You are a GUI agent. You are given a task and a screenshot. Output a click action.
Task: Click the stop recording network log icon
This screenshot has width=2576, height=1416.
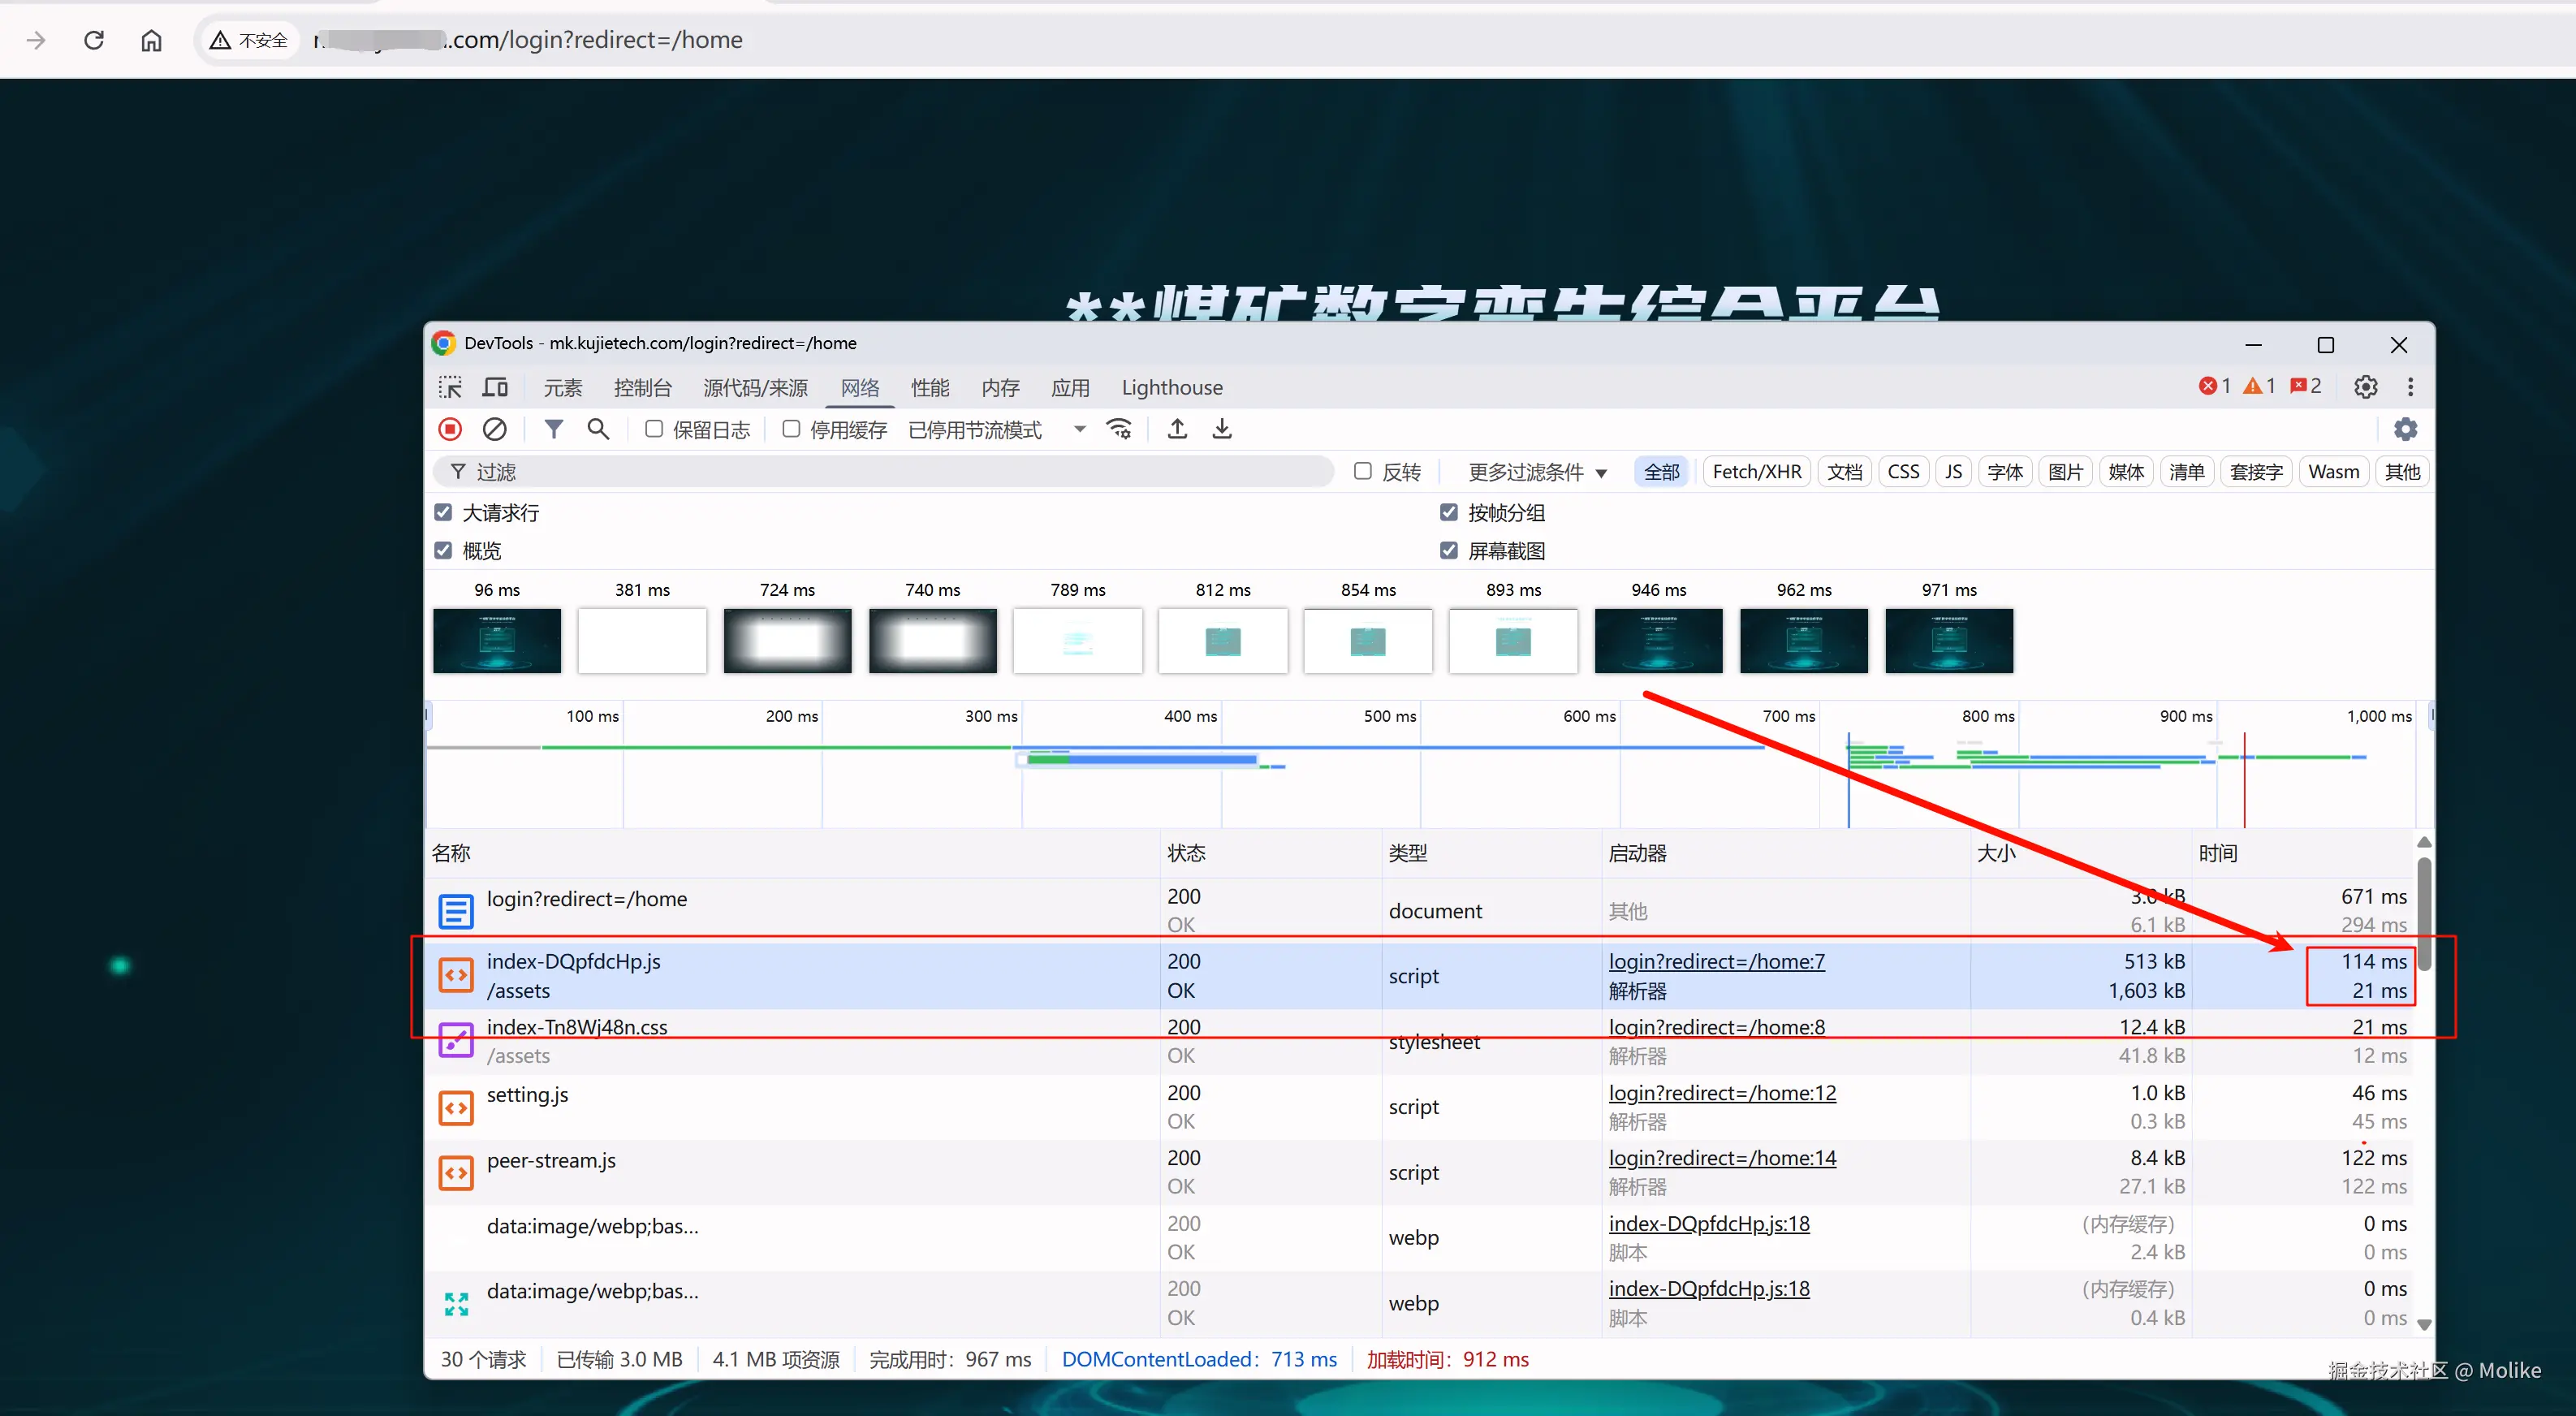(x=450, y=429)
